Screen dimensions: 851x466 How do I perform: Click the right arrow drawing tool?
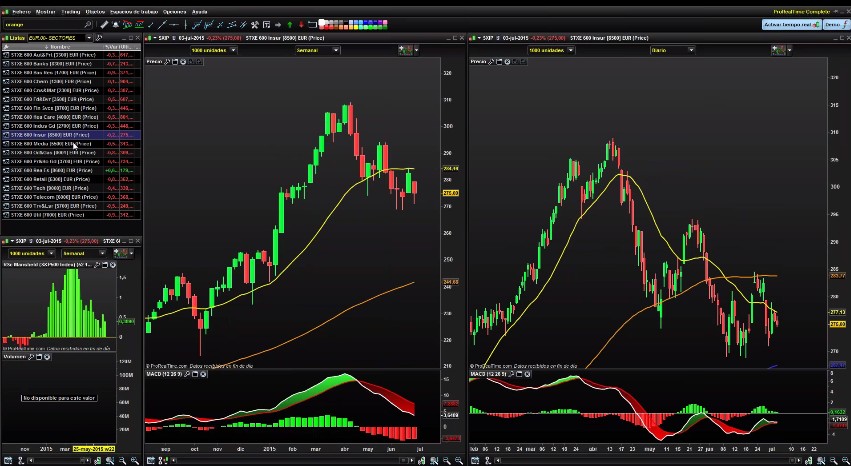pos(278,24)
